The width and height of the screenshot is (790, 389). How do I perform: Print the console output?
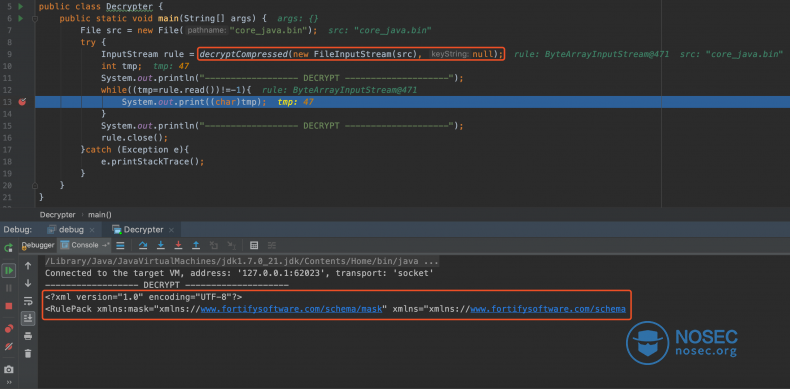(x=28, y=336)
